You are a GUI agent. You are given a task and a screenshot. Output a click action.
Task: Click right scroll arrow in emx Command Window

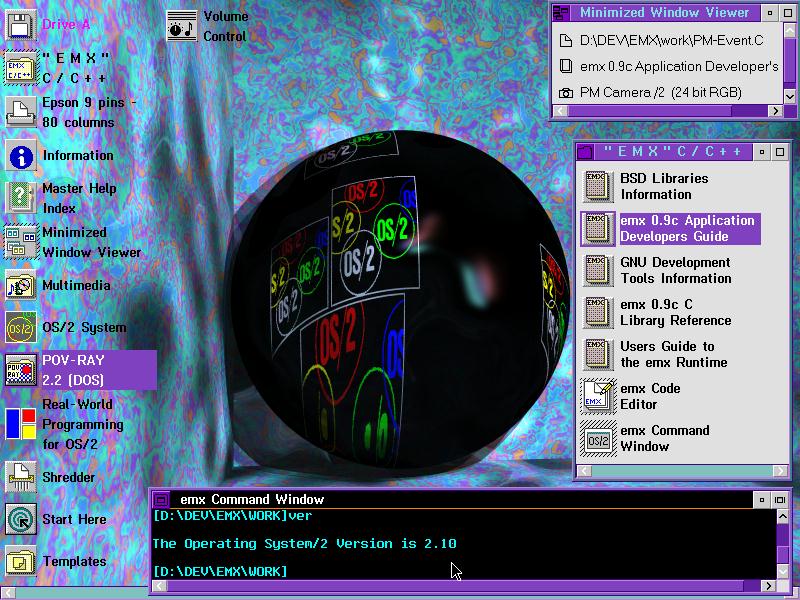[768, 586]
